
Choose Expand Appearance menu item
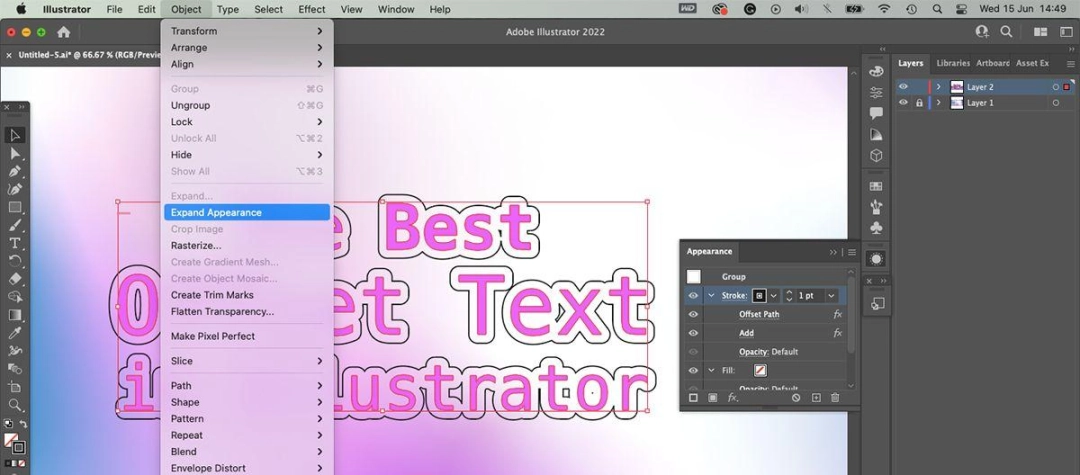click(x=247, y=213)
